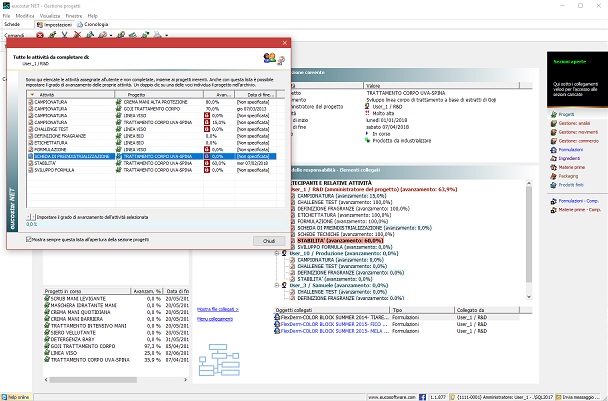Toggle 'Mostra sempre questa lista' checkbox

(x=29, y=240)
